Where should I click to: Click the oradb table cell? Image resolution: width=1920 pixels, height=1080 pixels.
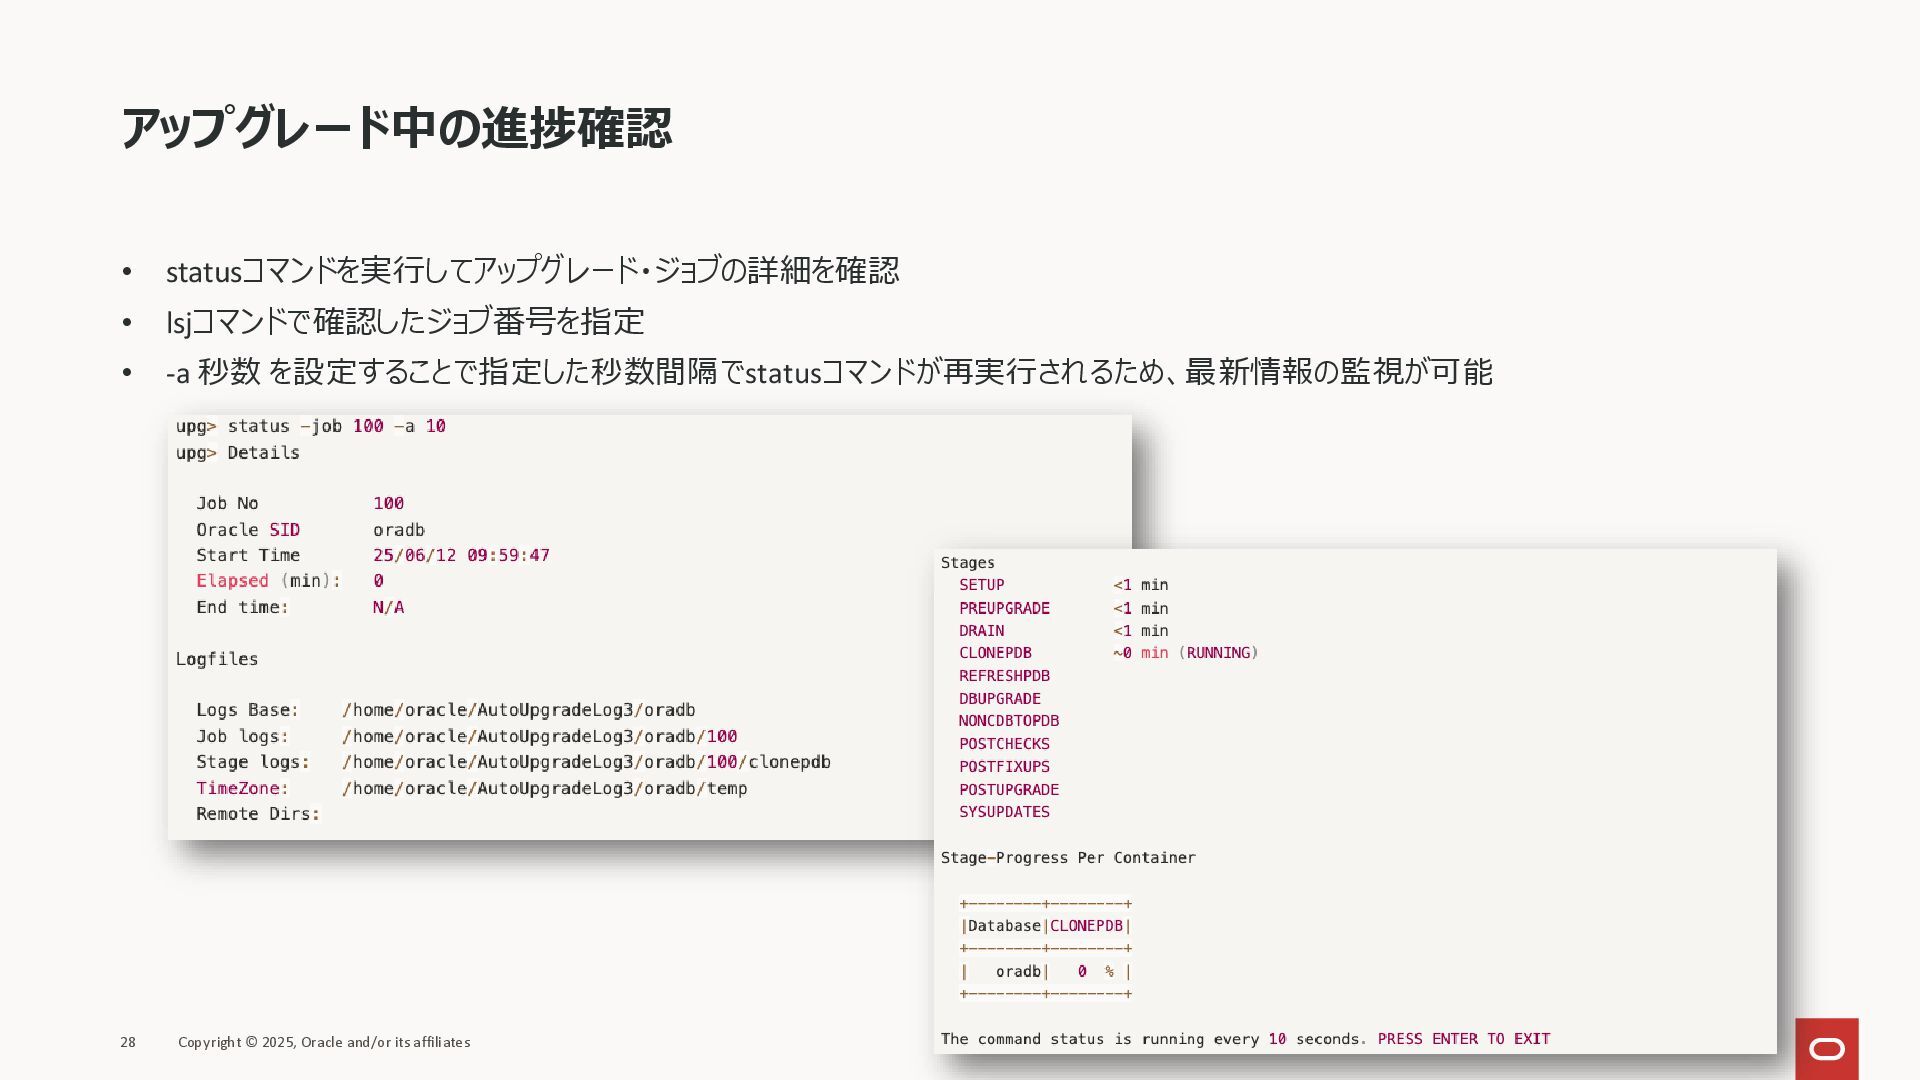pos(1018,972)
